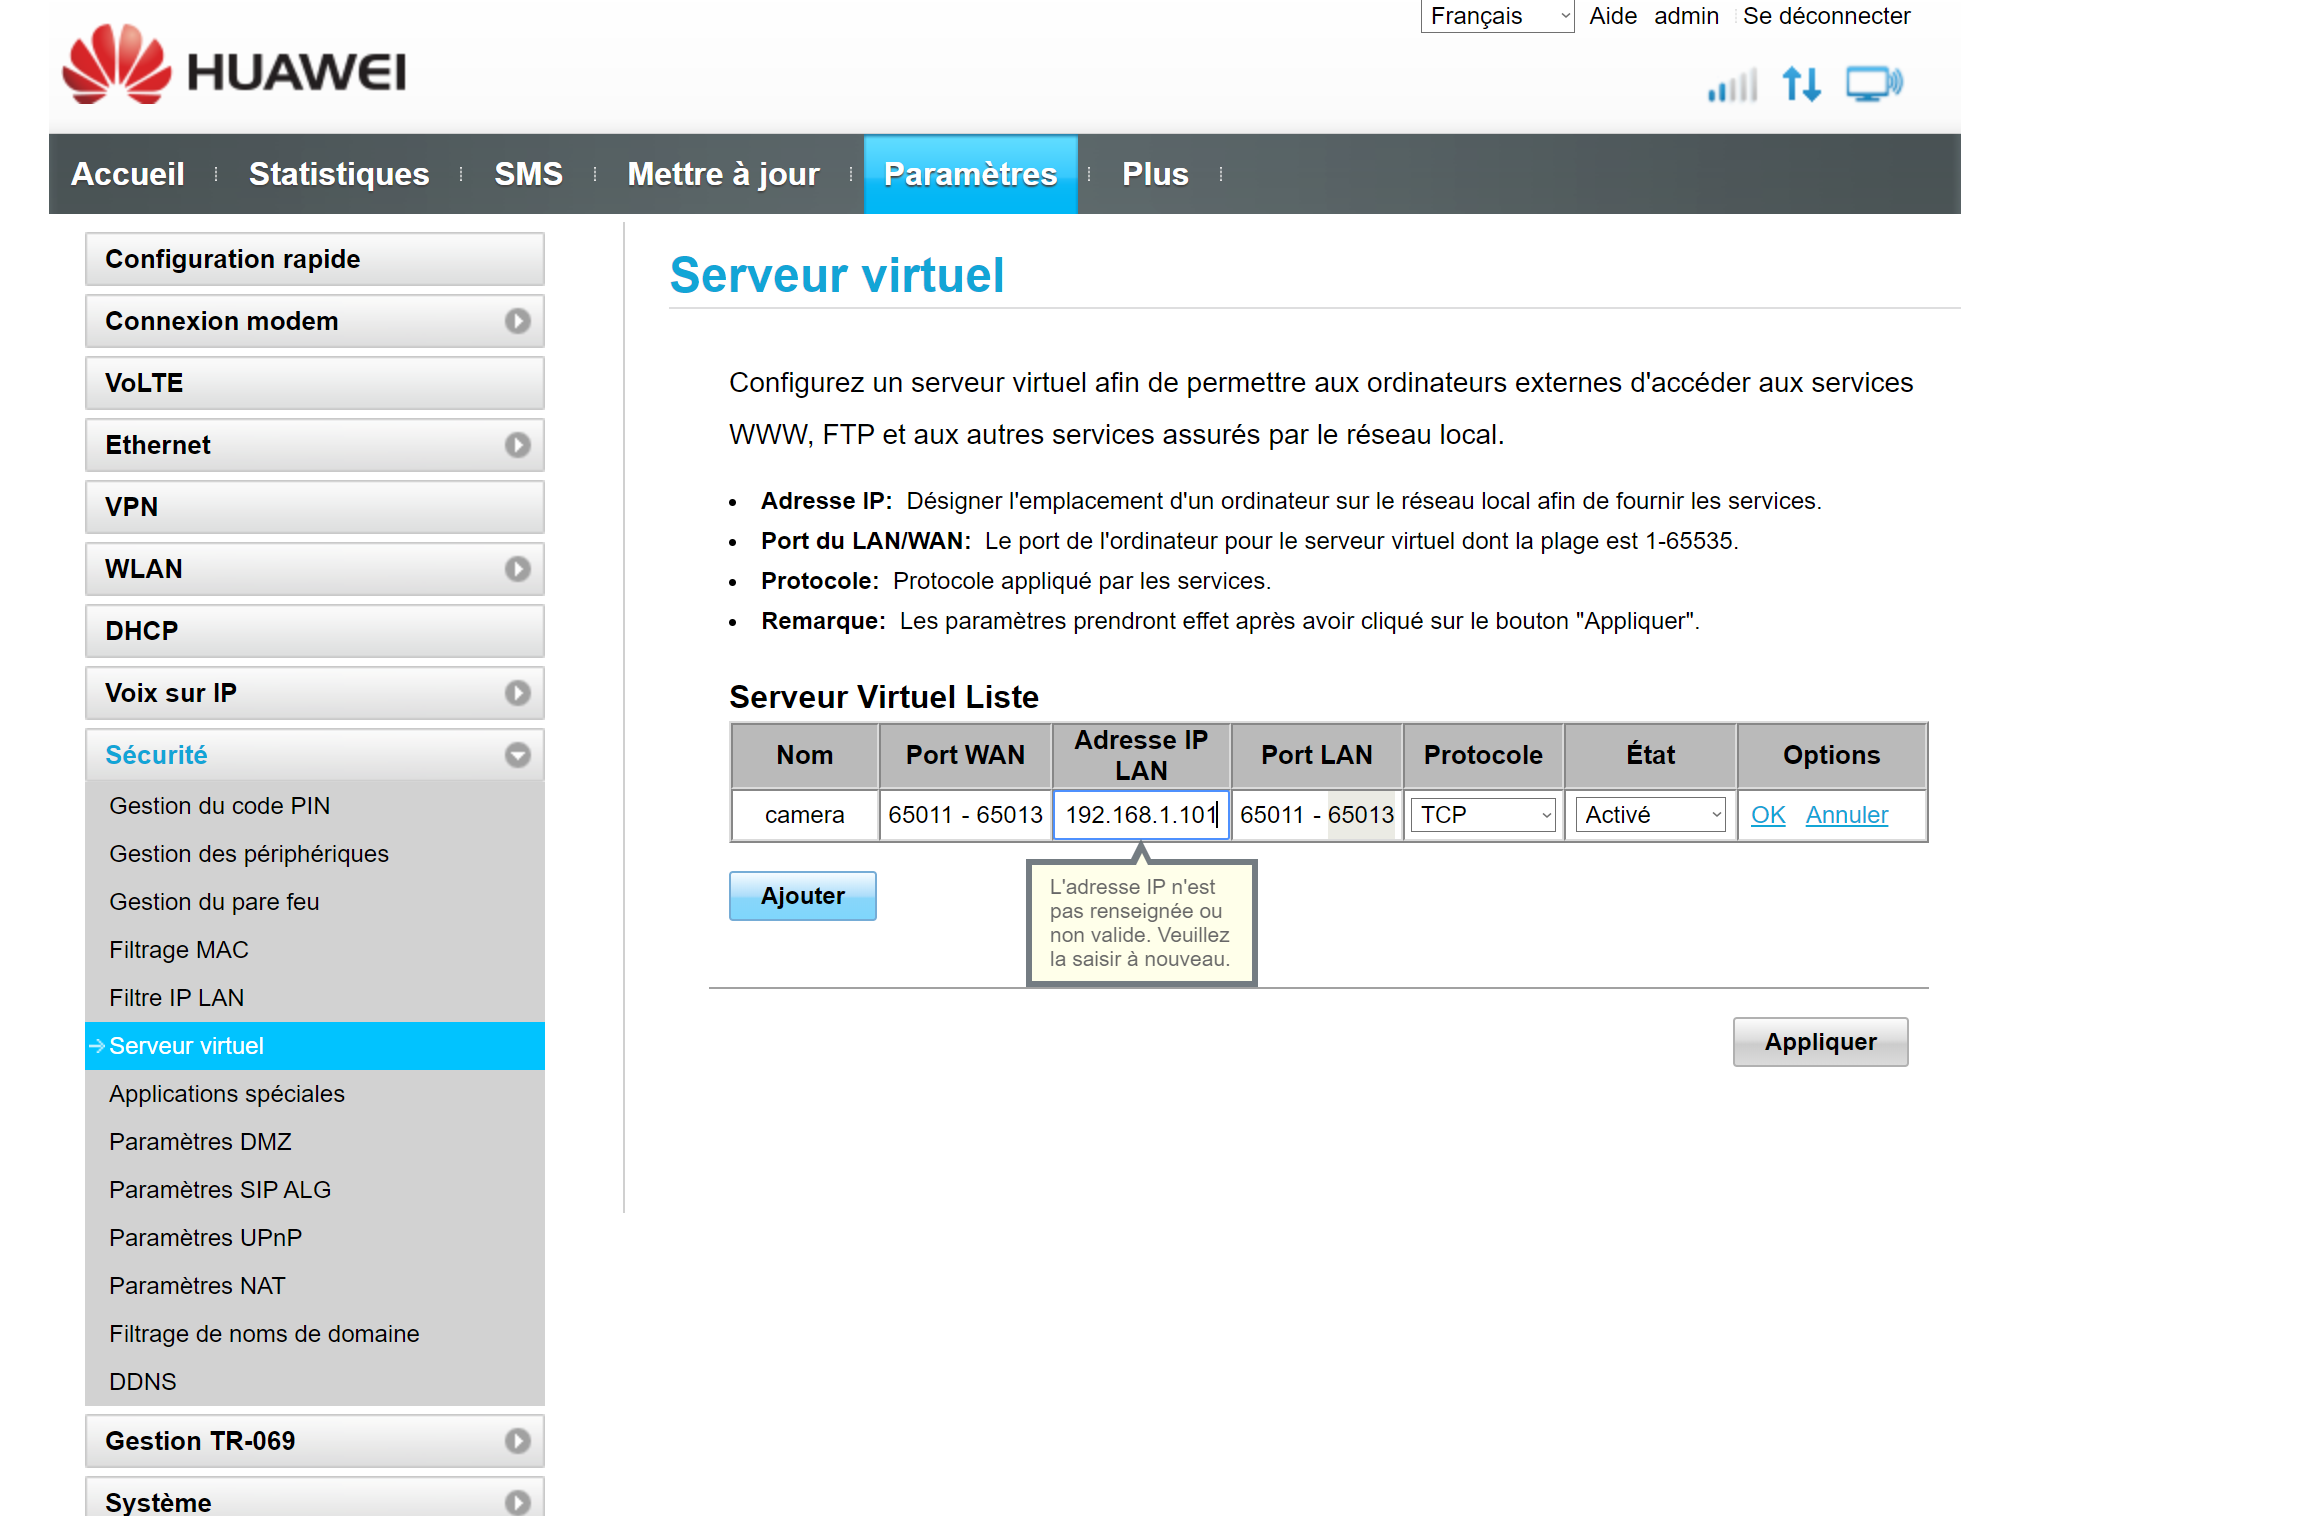
Task: Click the Ajouter button
Action: click(x=802, y=896)
